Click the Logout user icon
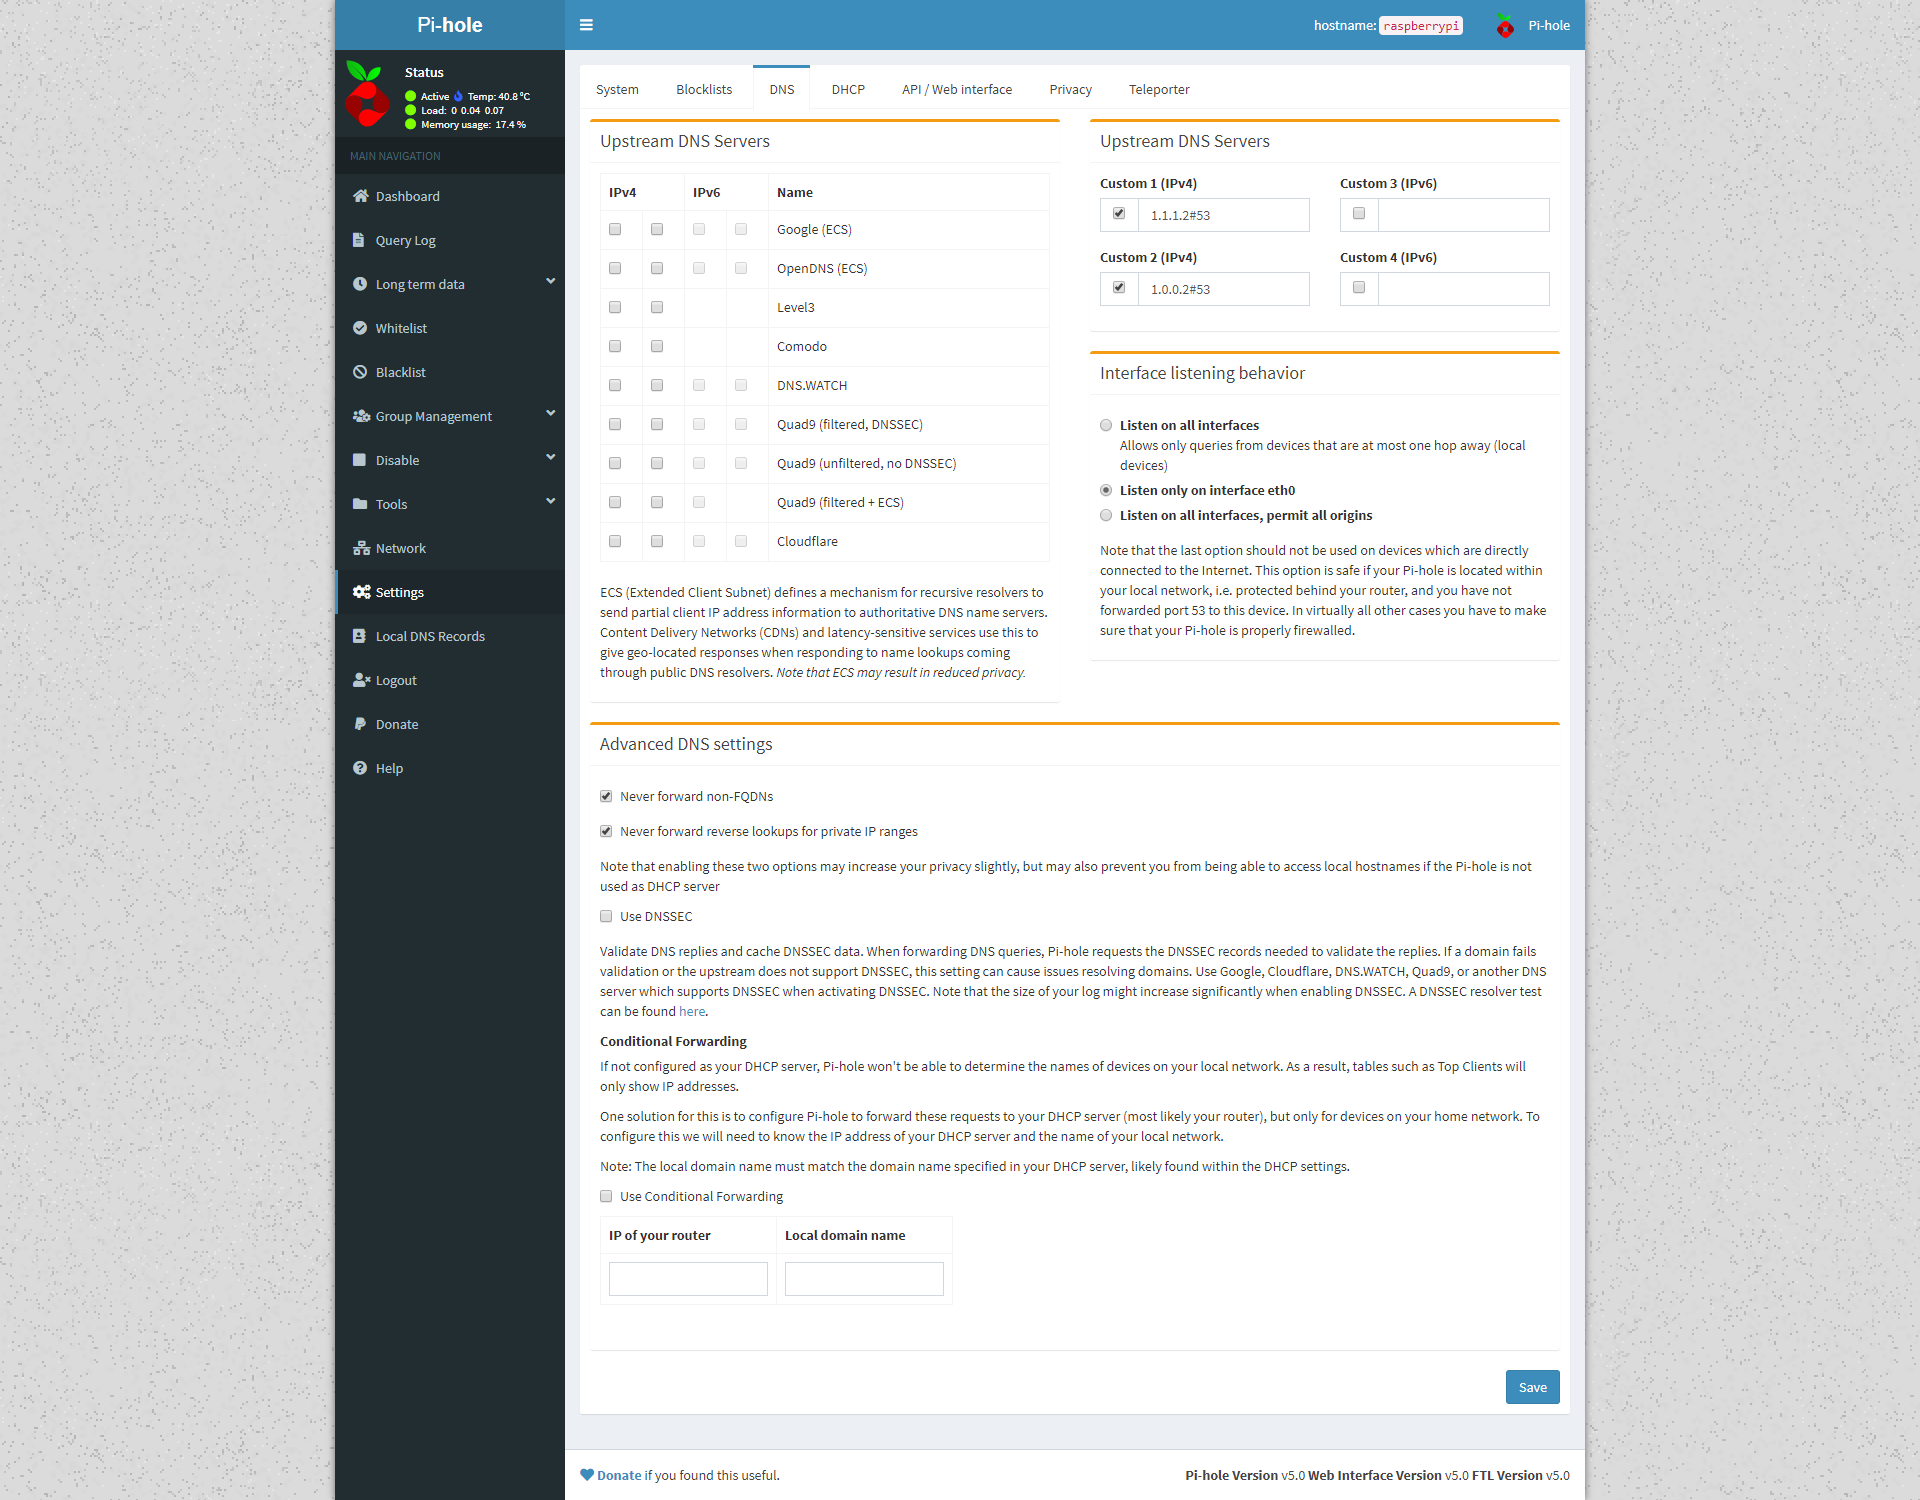This screenshot has width=1920, height=1500. click(x=362, y=680)
